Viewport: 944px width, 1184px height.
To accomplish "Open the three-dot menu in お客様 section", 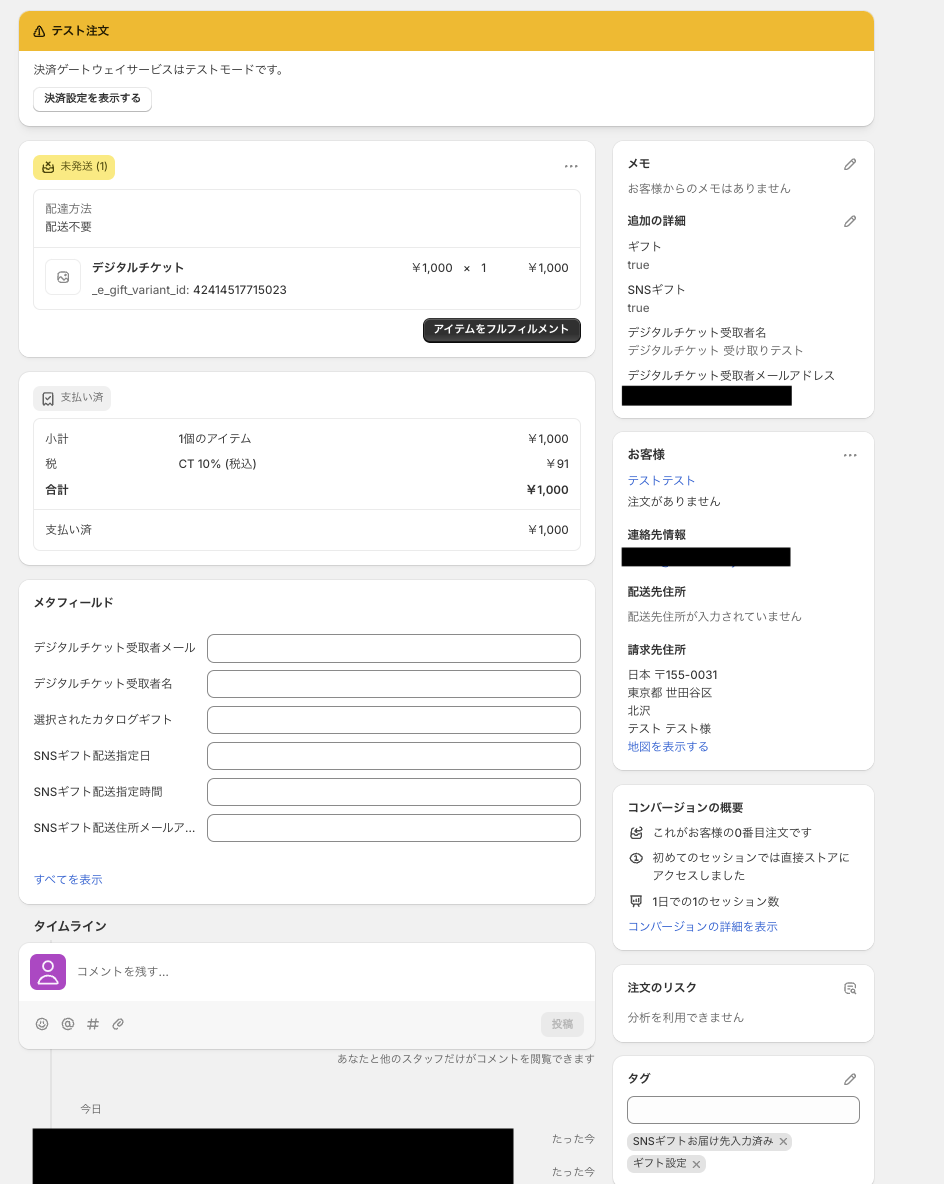I will coord(850,455).
